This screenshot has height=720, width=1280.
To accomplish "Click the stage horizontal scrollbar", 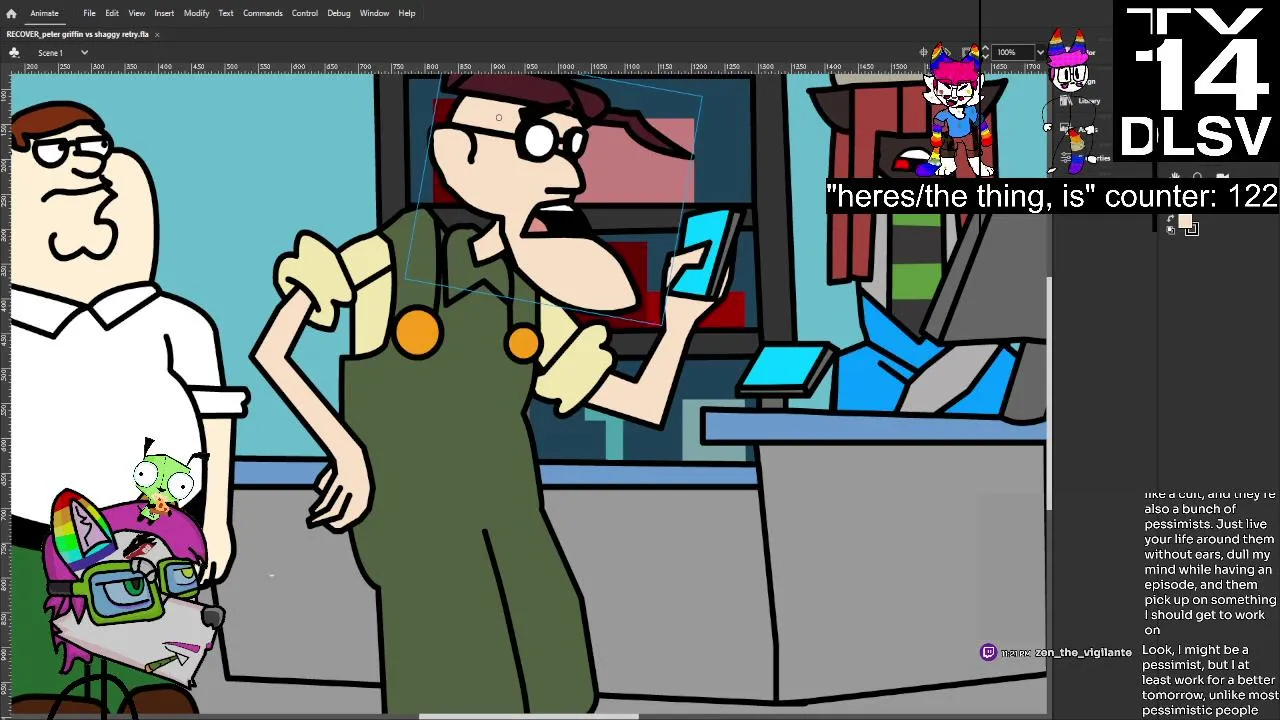I will click(x=528, y=716).
